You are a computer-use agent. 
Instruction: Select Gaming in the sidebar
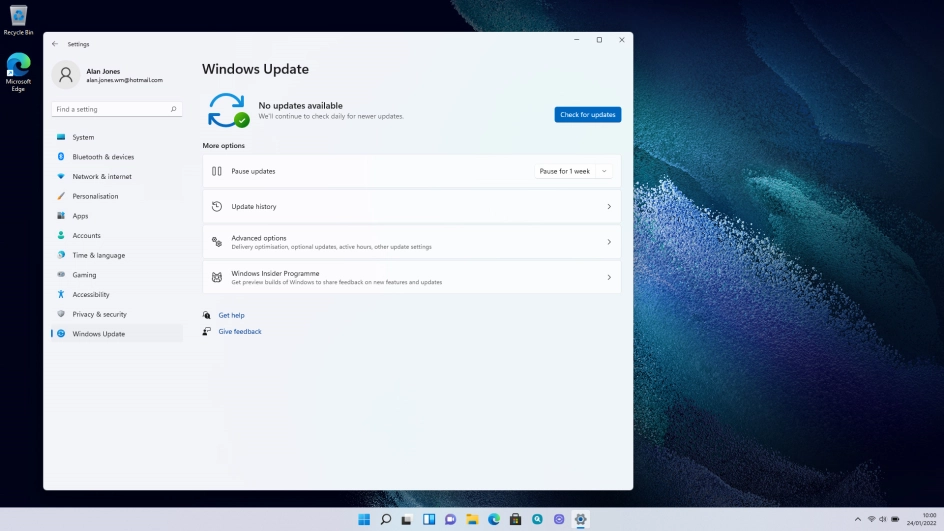[x=84, y=275]
